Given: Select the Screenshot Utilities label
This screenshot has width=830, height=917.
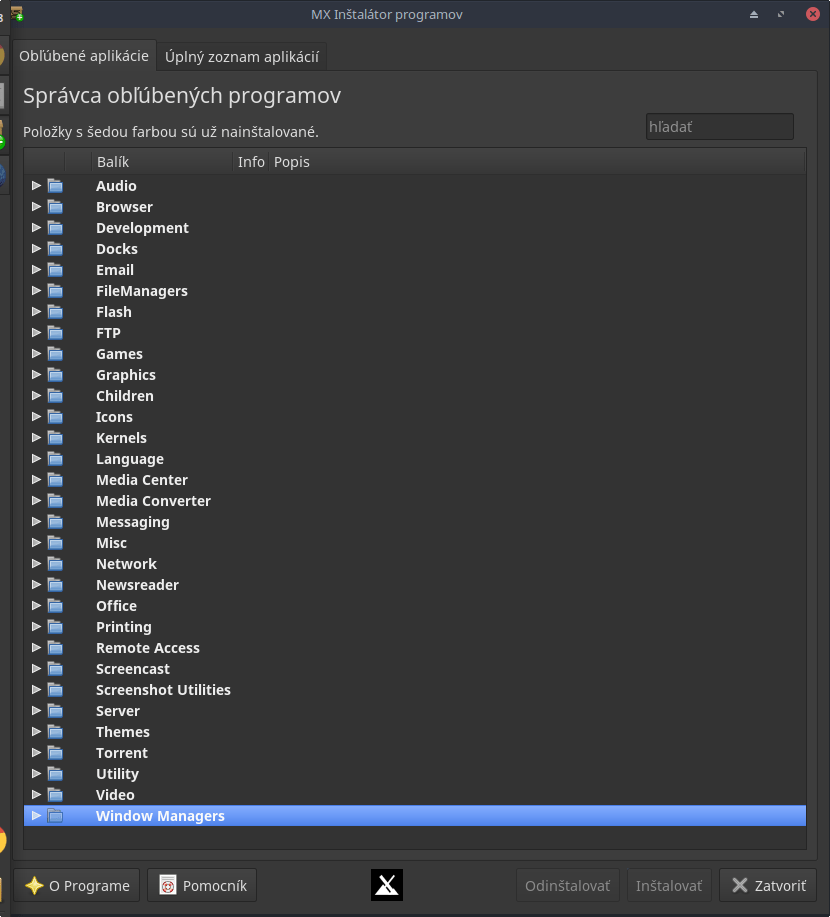Looking at the screenshot, I should (163, 690).
